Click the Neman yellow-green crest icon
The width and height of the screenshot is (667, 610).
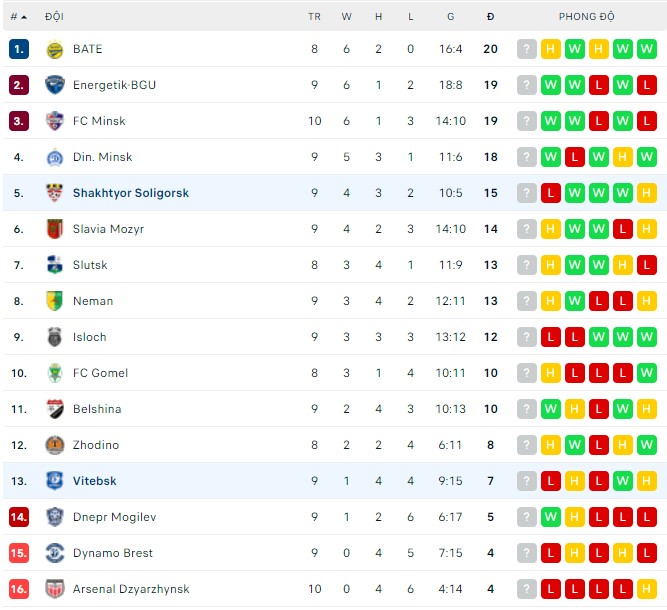(55, 301)
